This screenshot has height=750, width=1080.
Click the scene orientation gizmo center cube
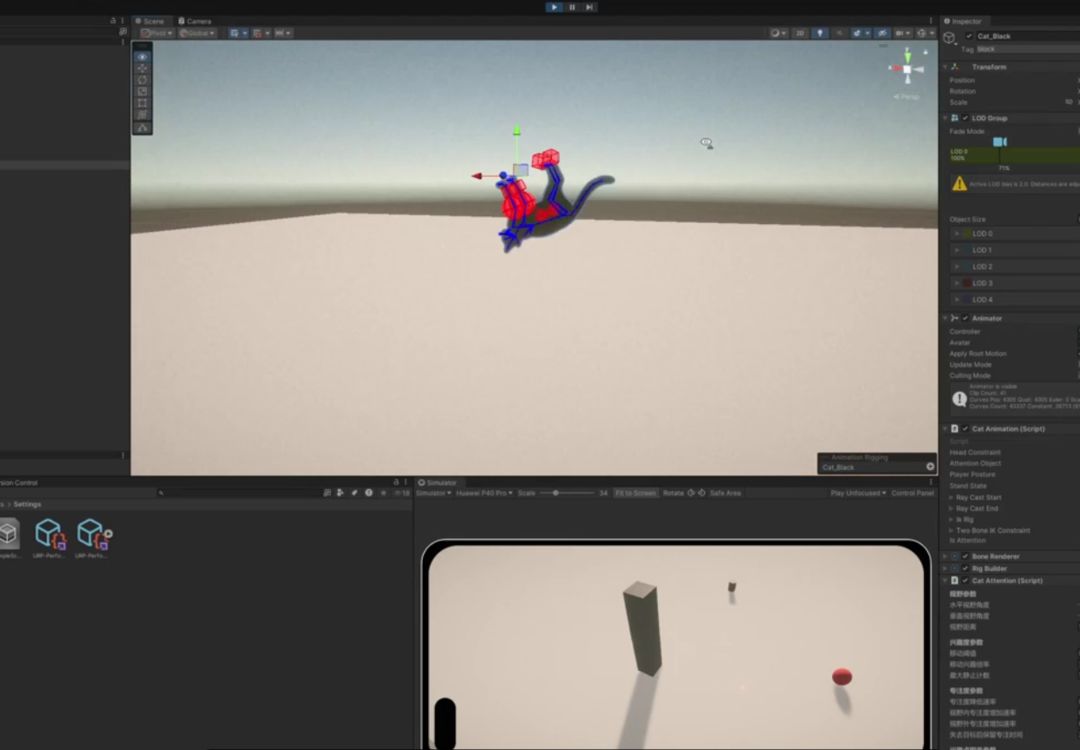click(x=907, y=69)
